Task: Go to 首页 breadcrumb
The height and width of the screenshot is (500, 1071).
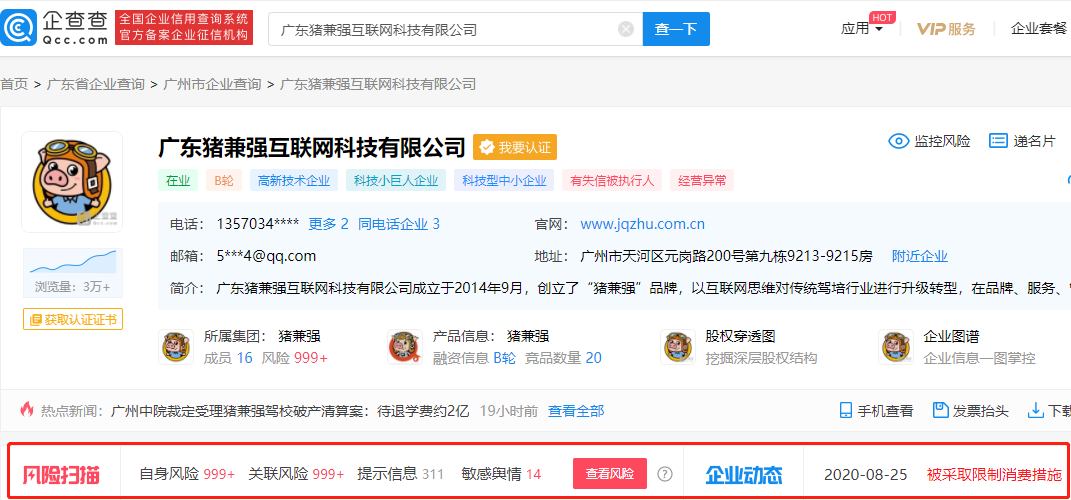Action: coord(14,85)
